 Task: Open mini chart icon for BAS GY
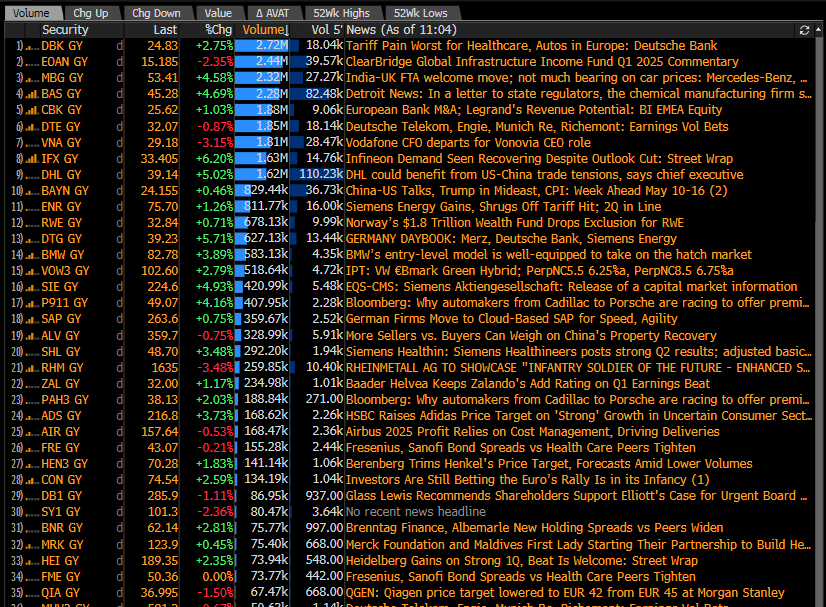32,94
